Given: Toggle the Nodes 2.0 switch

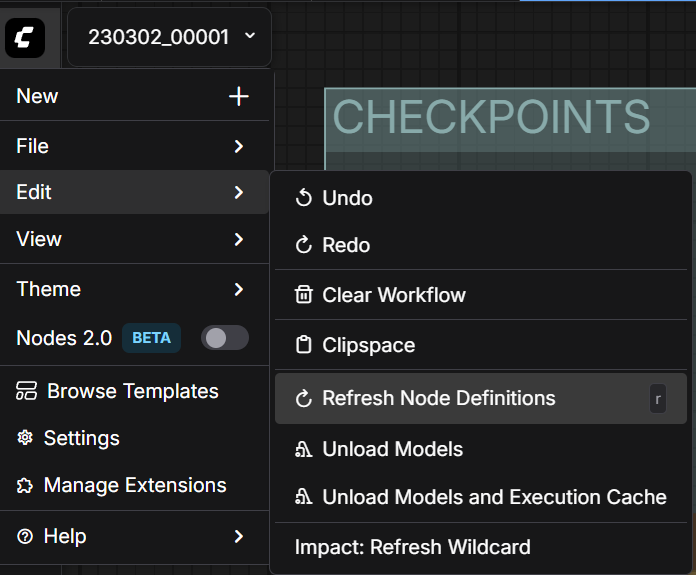Looking at the screenshot, I should (225, 338).
